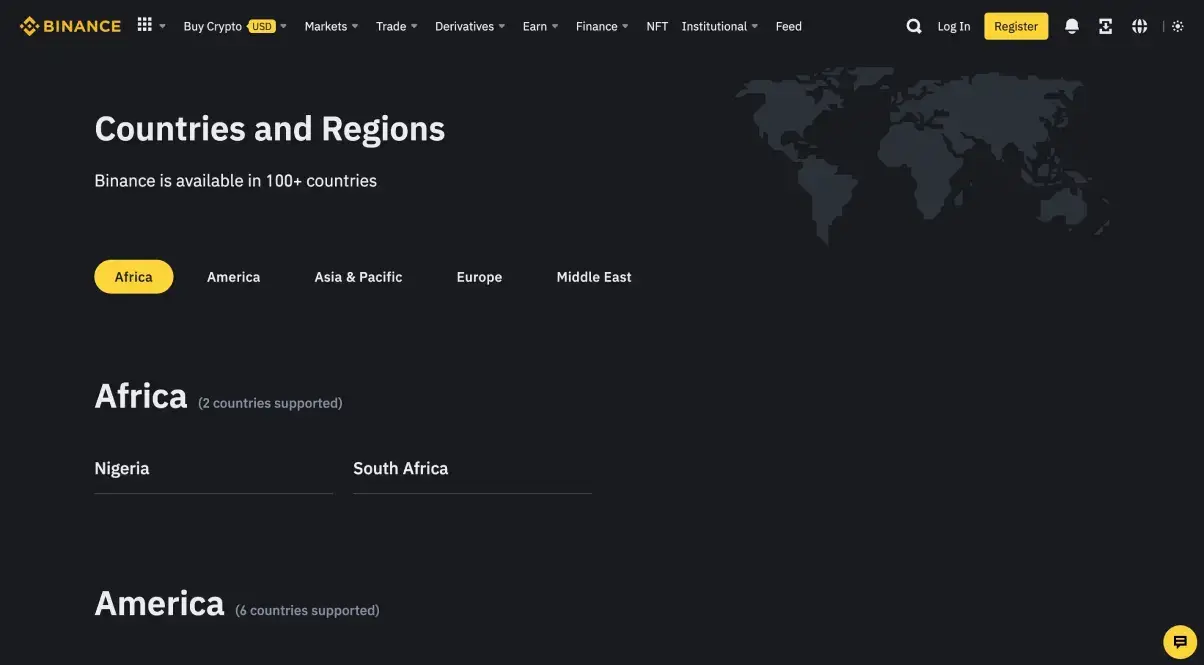The image size is (1204, 665).
Task: Click the '2 countries supported' text
Action: (270, 403)
